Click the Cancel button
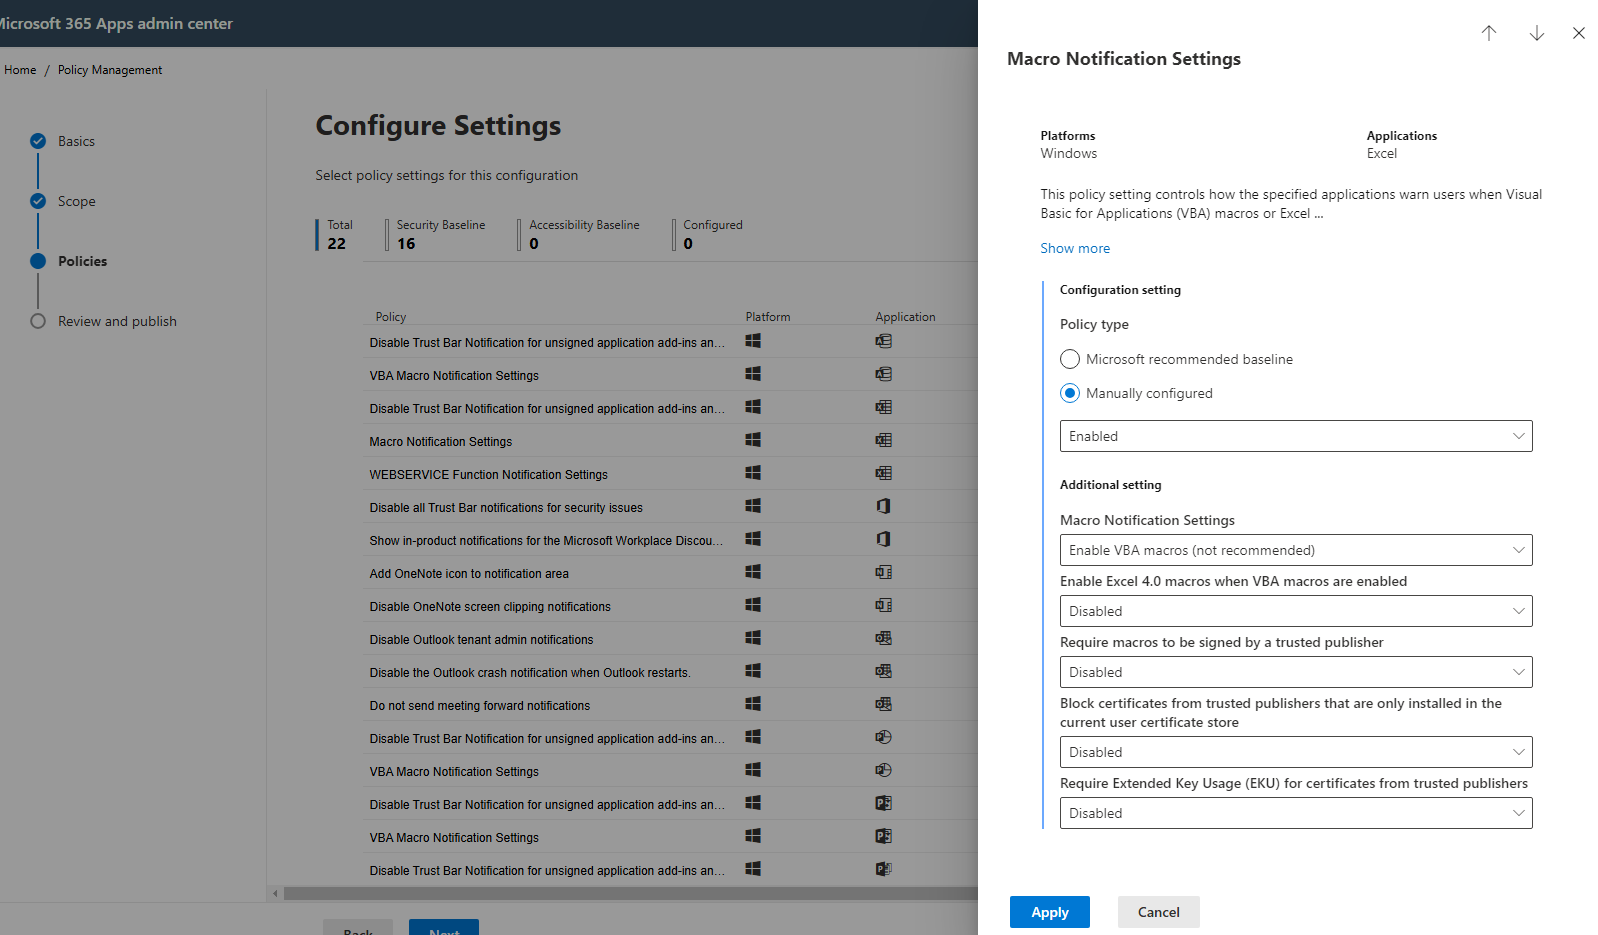1598x935 pixels. pyautogui.click(x=1159, y=912)
